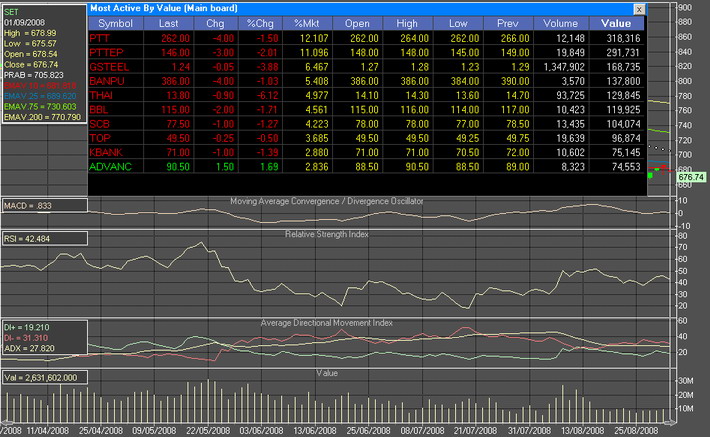Click the Moving Average Convergence / Divergence Oscillator title
Viewport: 710px width, 437px height.
tap(326, 201)
